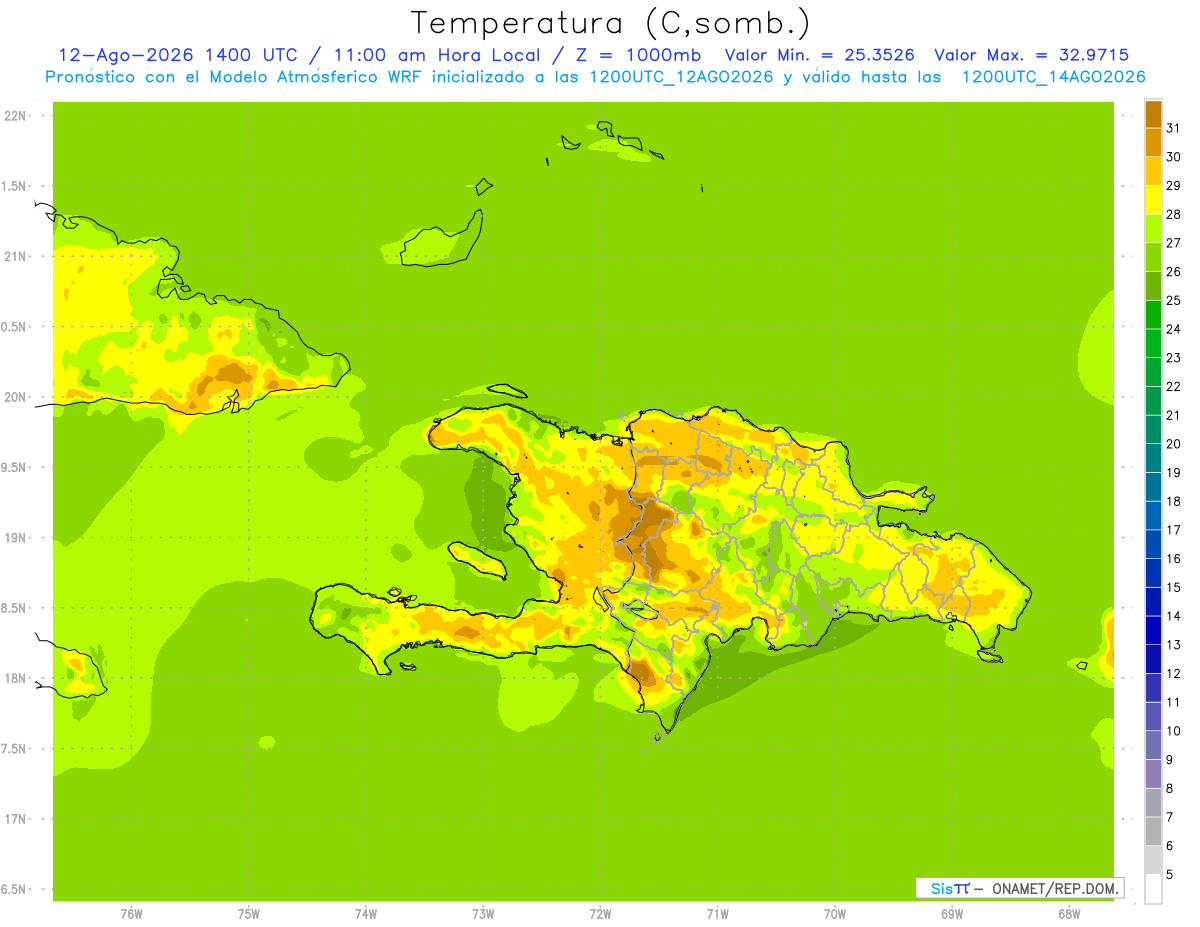Click the 68W longitude axis label
Screen dimensions: 1200x927
pos(1069,914)
